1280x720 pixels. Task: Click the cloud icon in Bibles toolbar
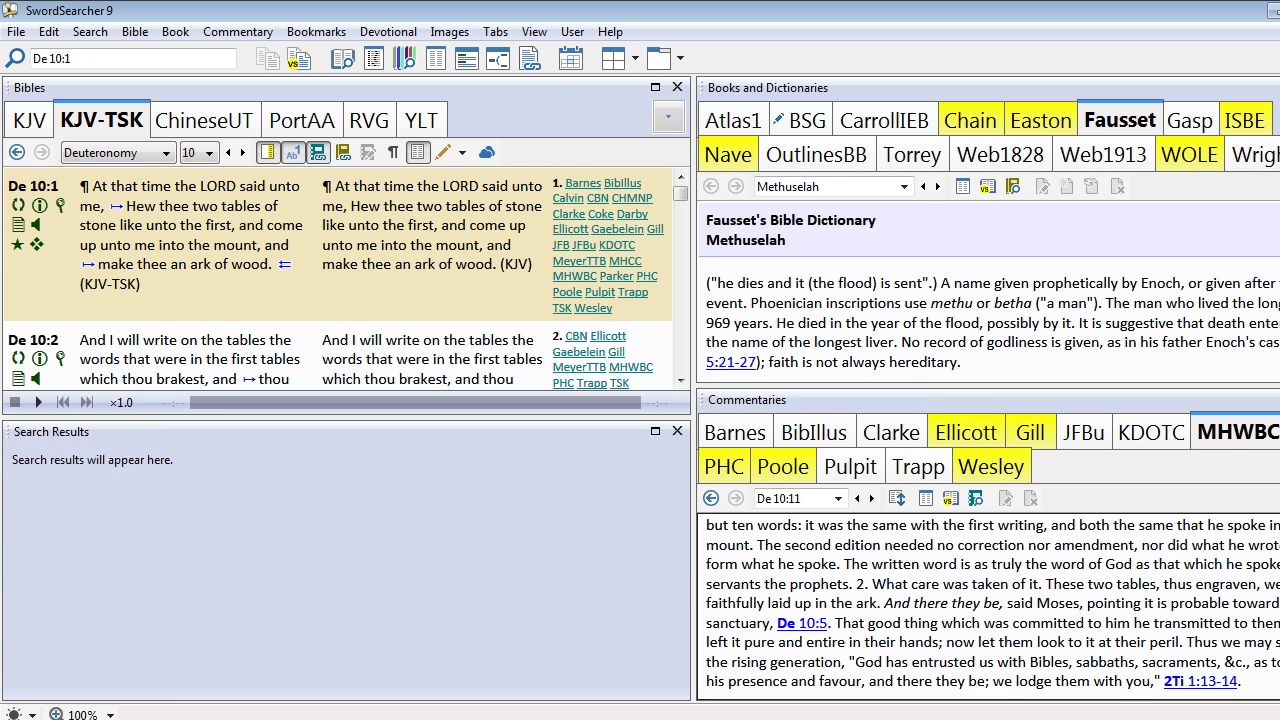click(487, 153)
